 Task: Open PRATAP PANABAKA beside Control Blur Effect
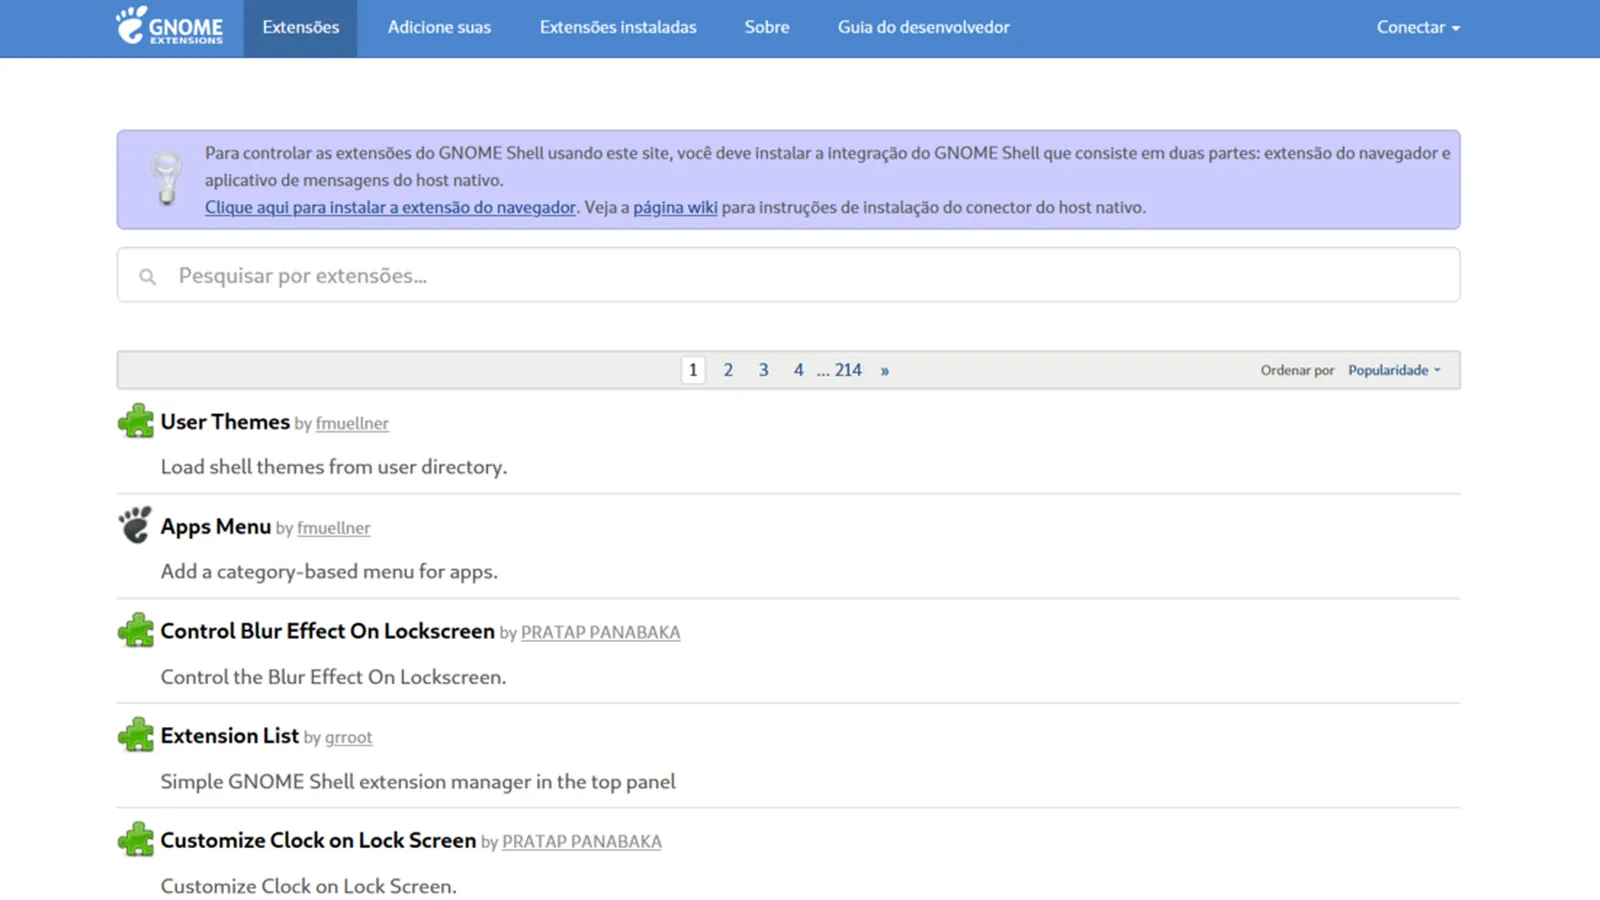(600, 633)
